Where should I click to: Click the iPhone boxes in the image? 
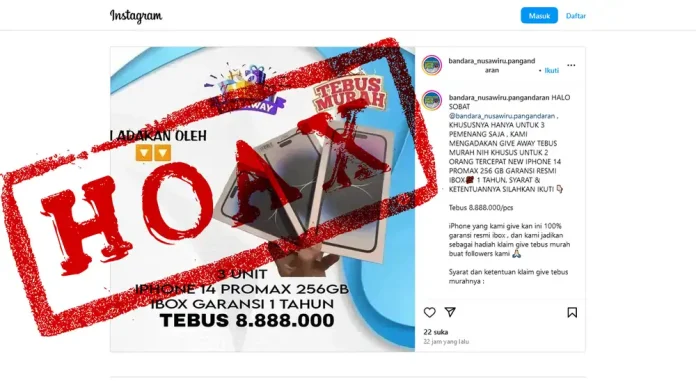[x=304, y=193]
